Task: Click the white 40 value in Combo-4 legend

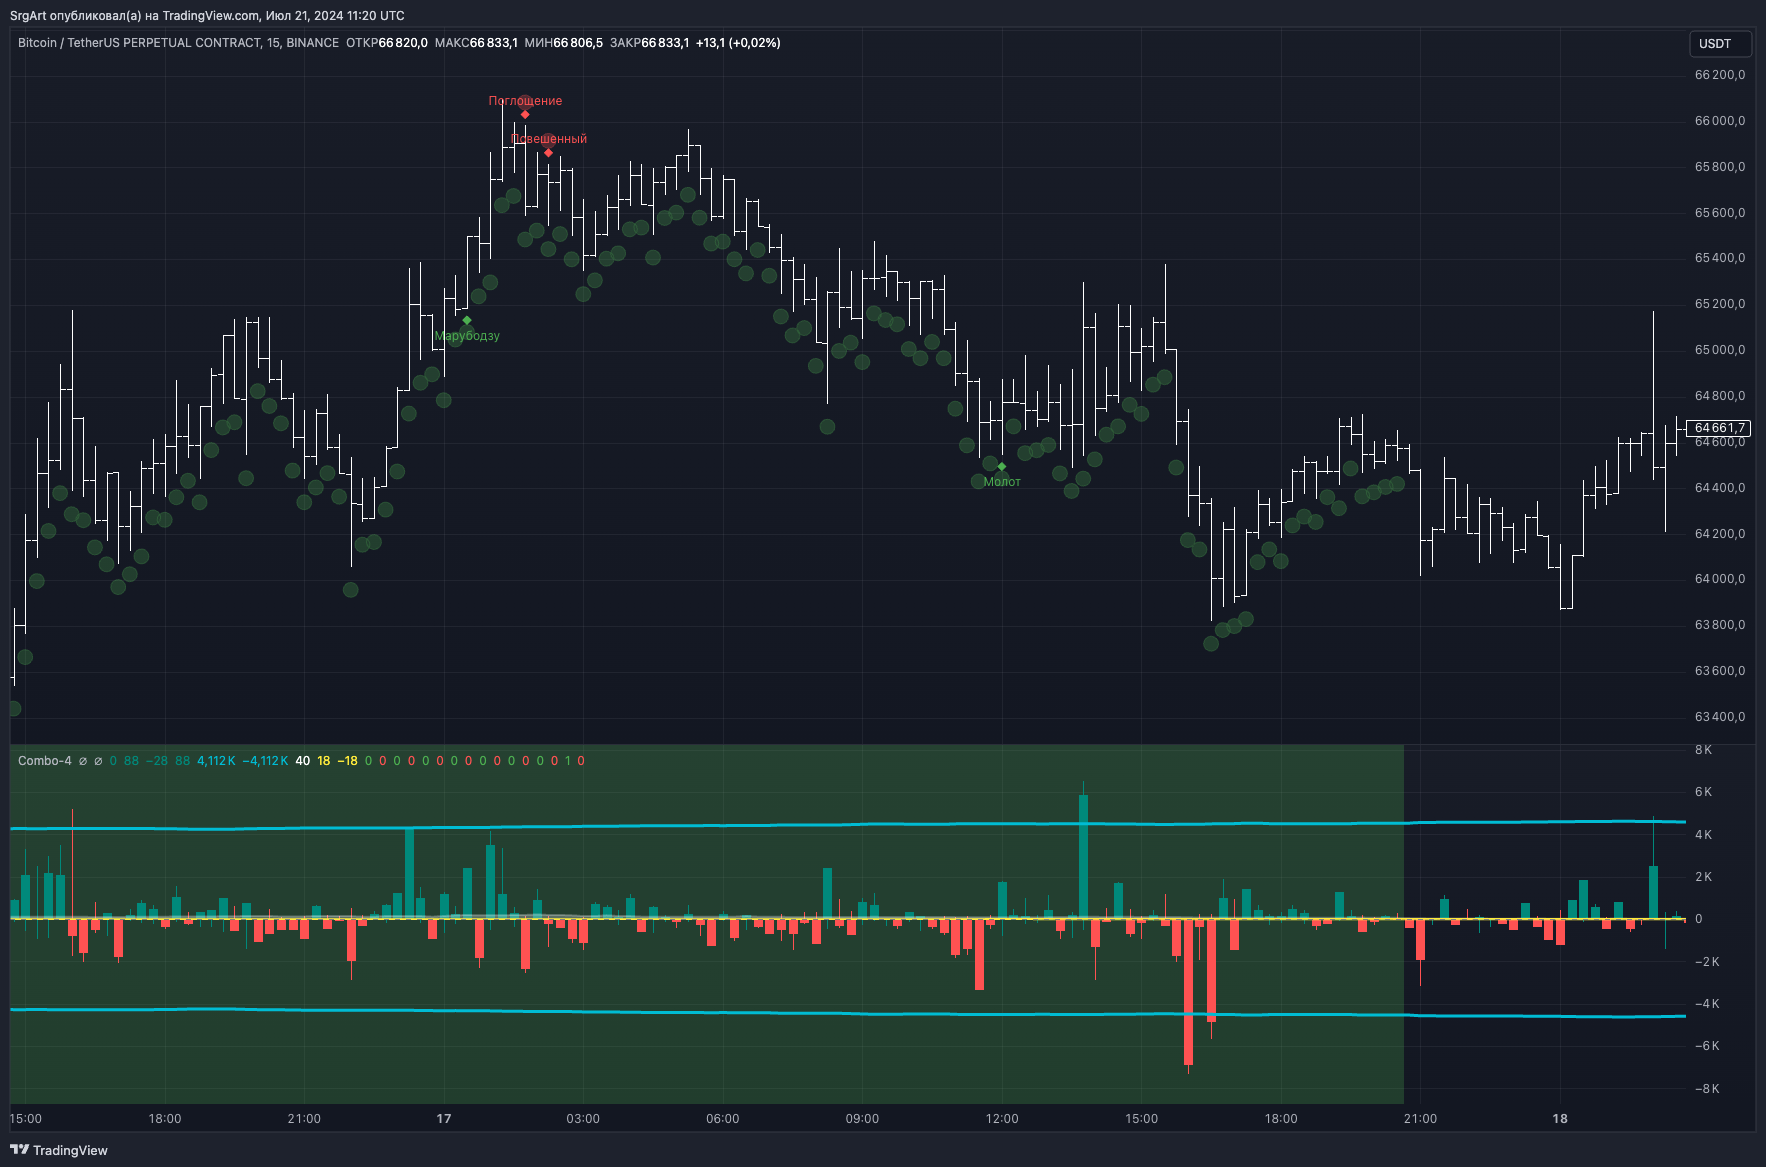Action: point(303,761)
